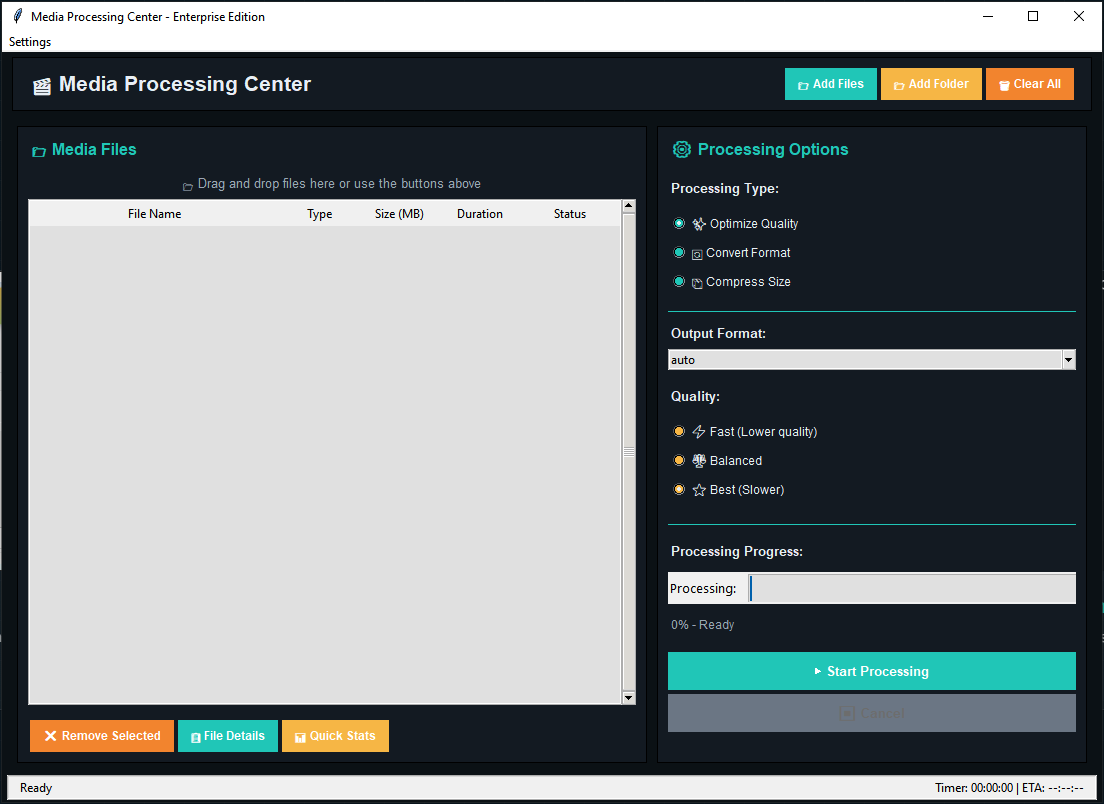The height and width of the screenshot is (804, 1104).
Task: Select the Optimize Quality radio button
Action: [x=680, y=224]
